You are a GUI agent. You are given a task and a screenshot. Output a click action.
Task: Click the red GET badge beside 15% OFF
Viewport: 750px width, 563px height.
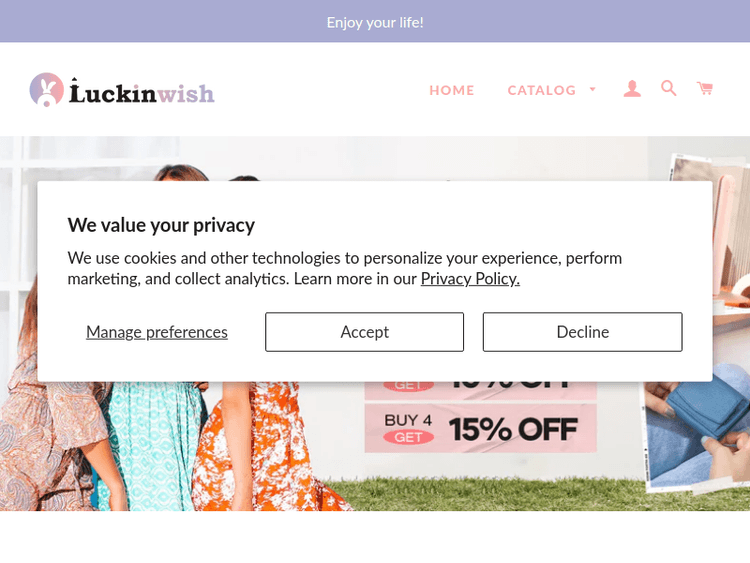[x=408, y=438]
